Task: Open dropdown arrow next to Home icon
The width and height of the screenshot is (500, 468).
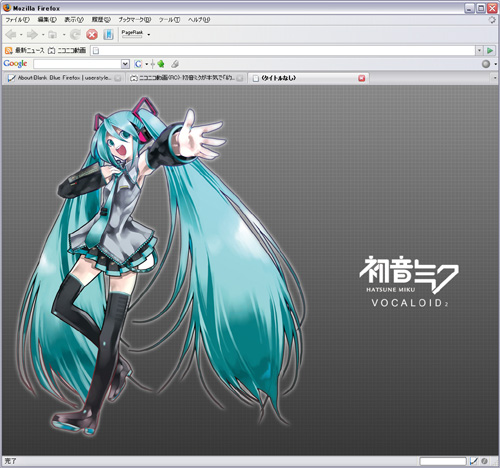Action: pos(64,35)
